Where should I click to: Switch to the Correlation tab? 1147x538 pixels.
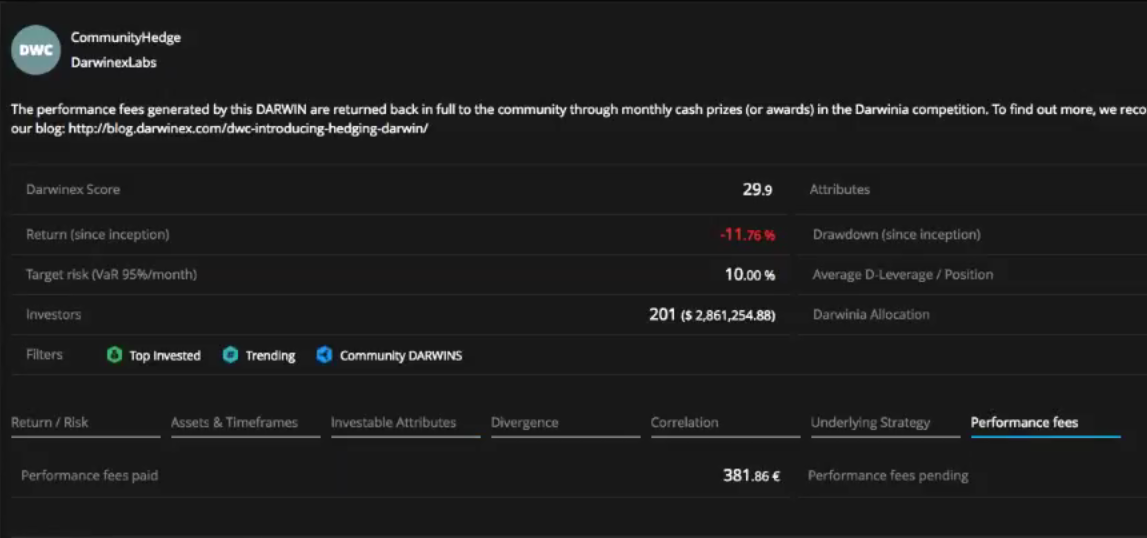[725, 423]
